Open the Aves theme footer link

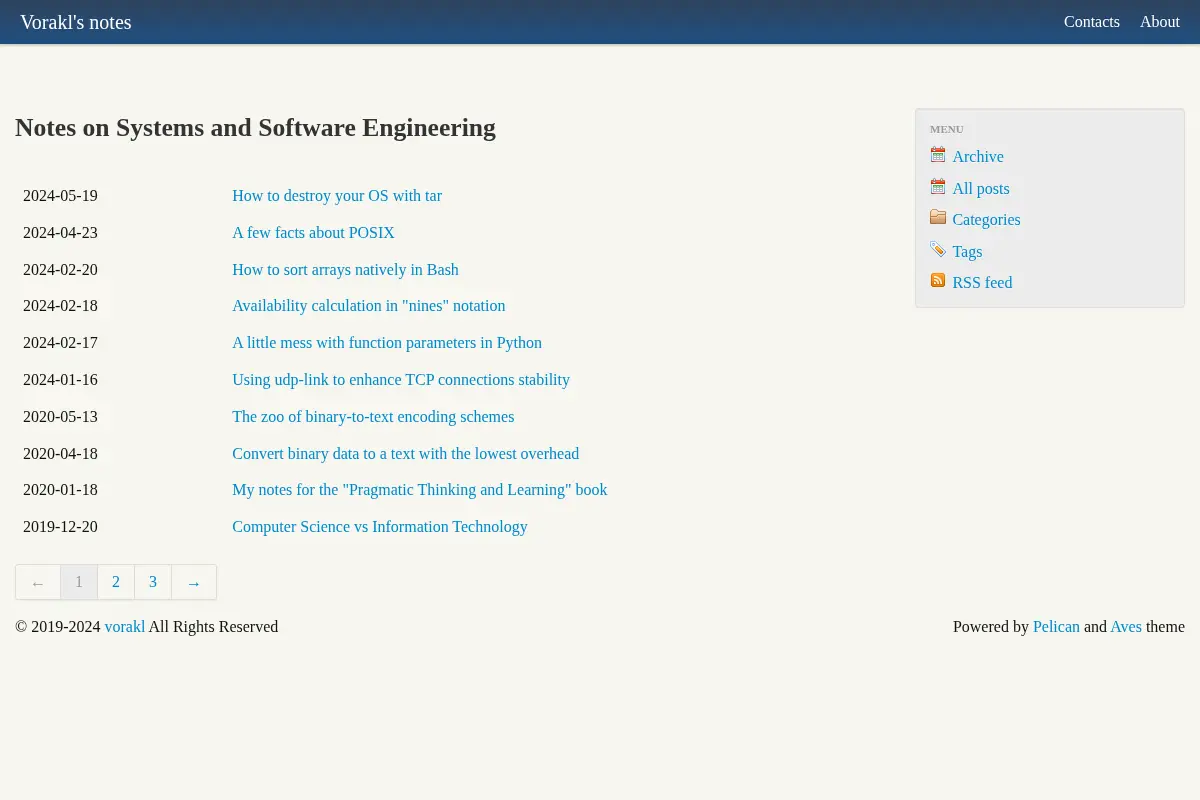pos(1126,627)
